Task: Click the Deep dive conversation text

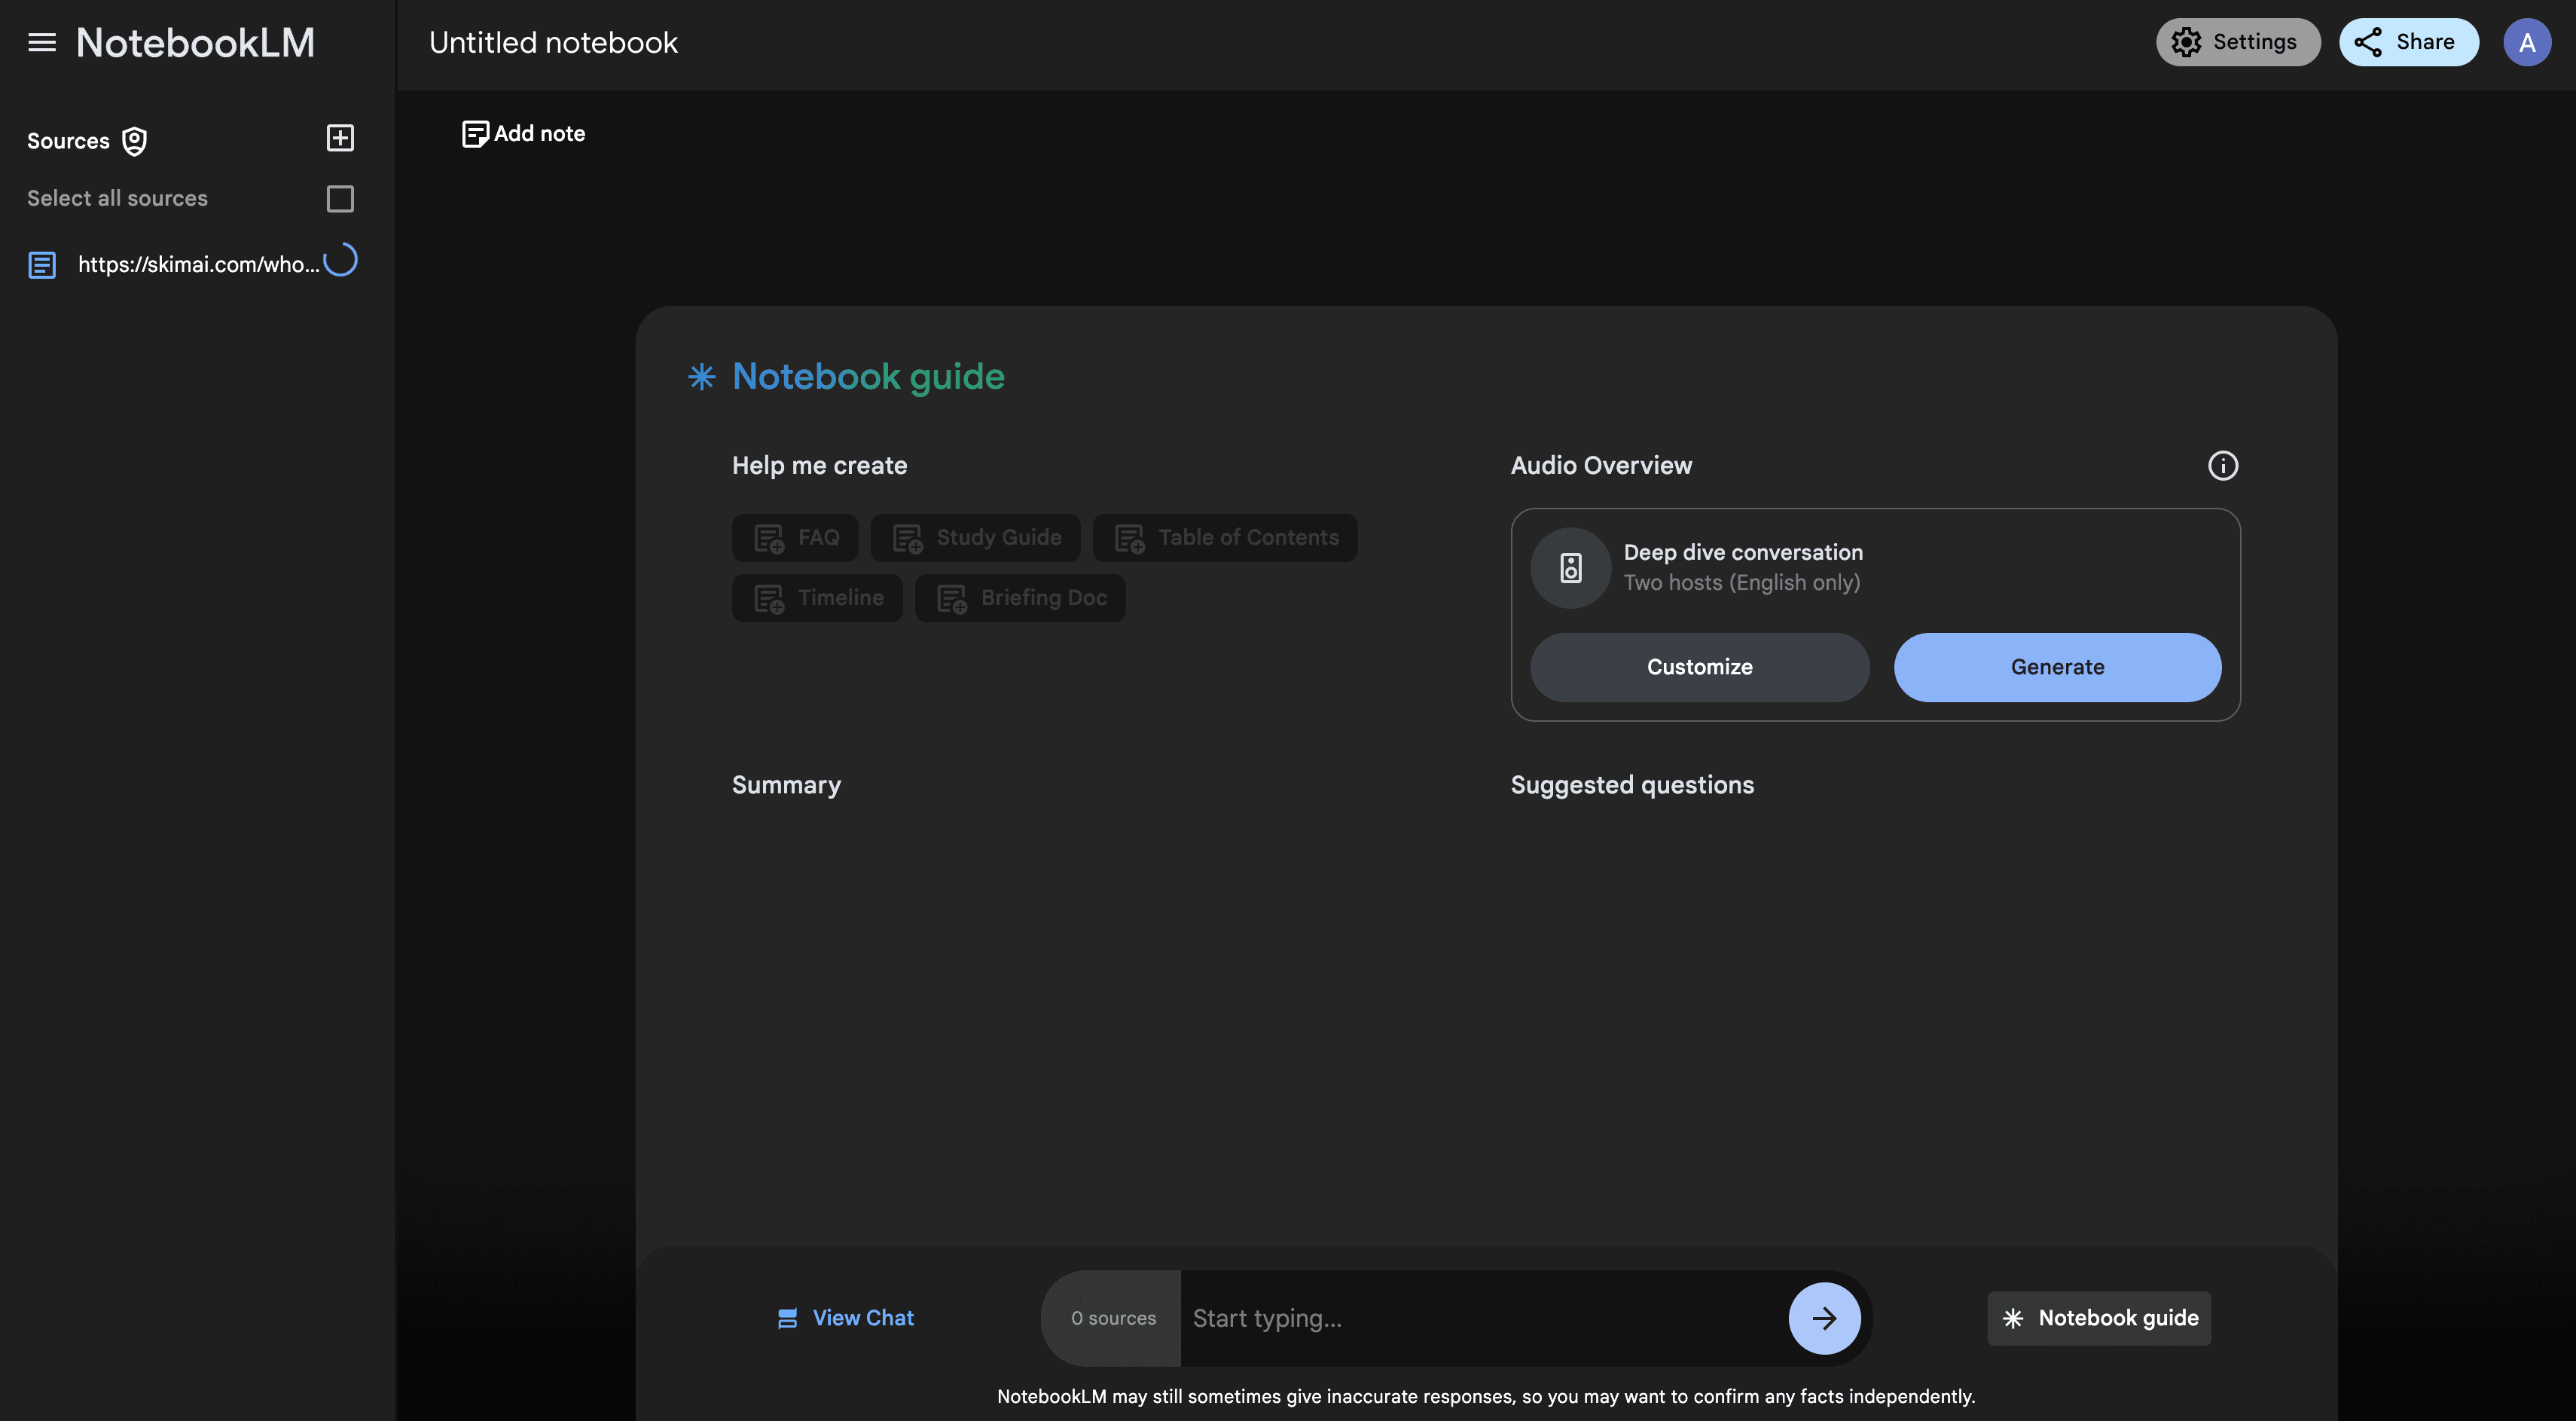Action: point(1743,552)
